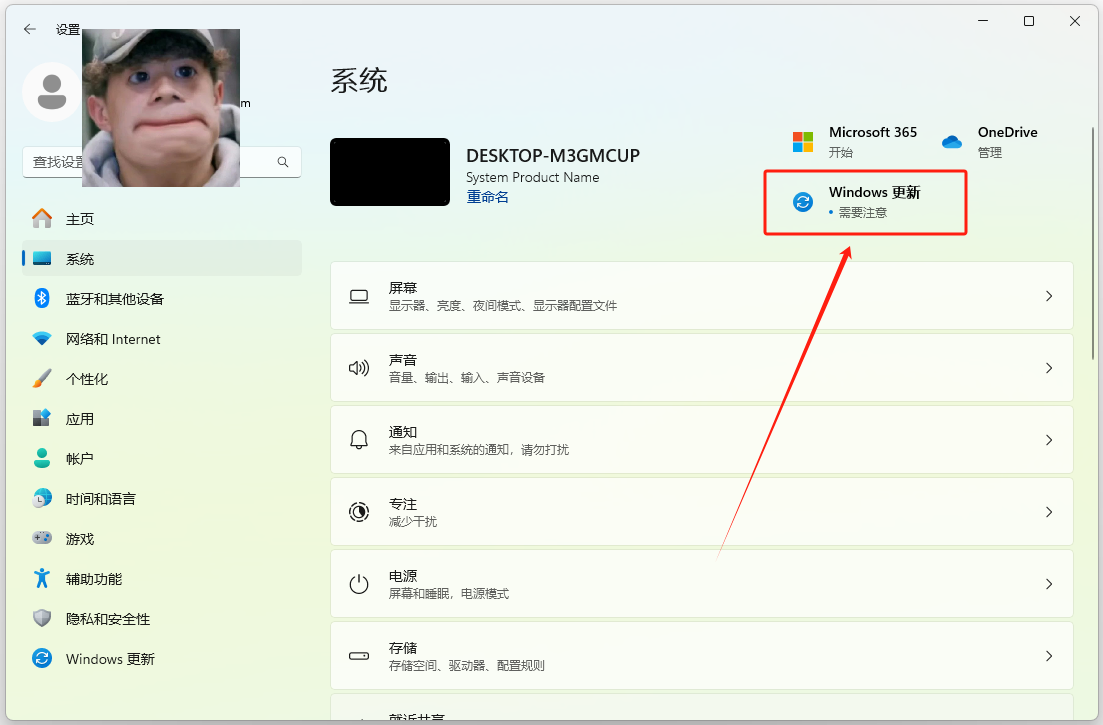The width and height of the screenshot is (1103, 725).
Task: Click the user account avatar icon
Action: click(51, 92)
